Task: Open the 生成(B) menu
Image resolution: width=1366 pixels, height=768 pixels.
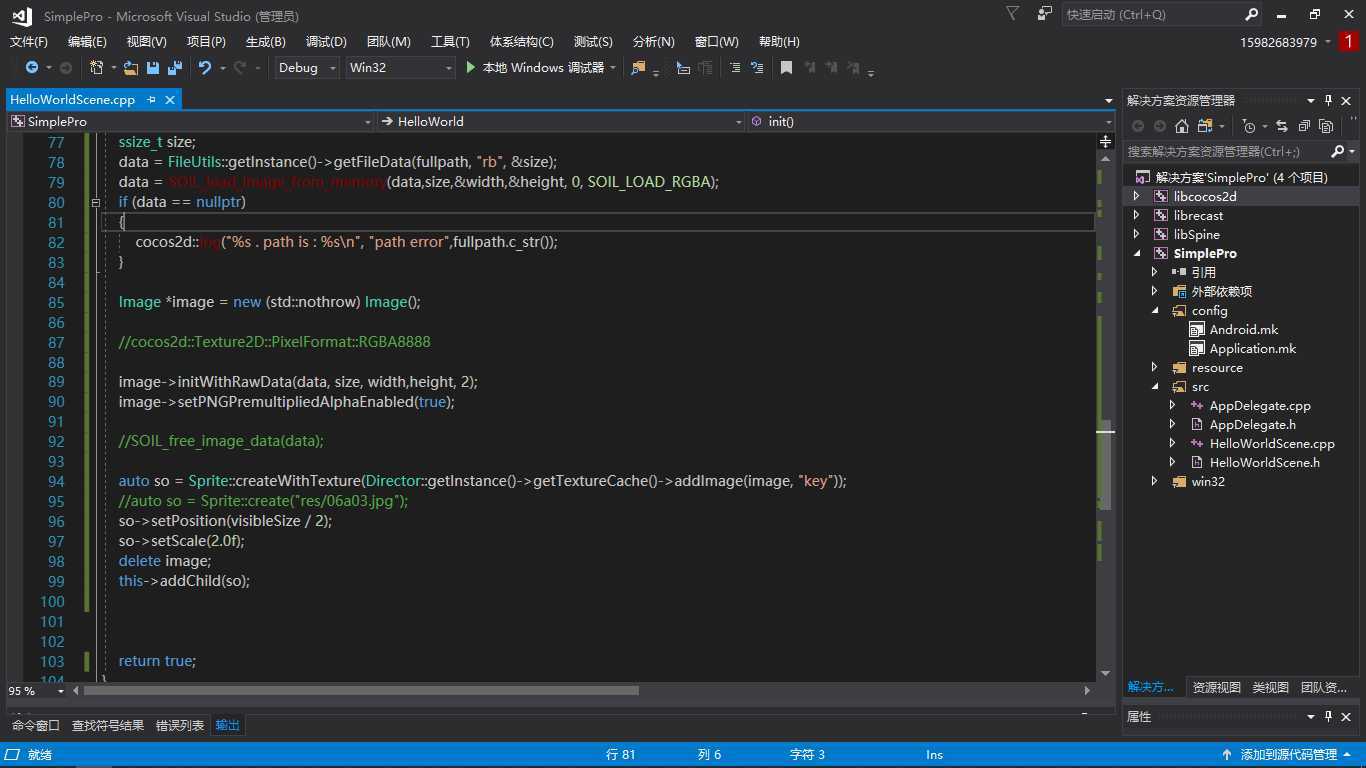Action: coord(266,42)
